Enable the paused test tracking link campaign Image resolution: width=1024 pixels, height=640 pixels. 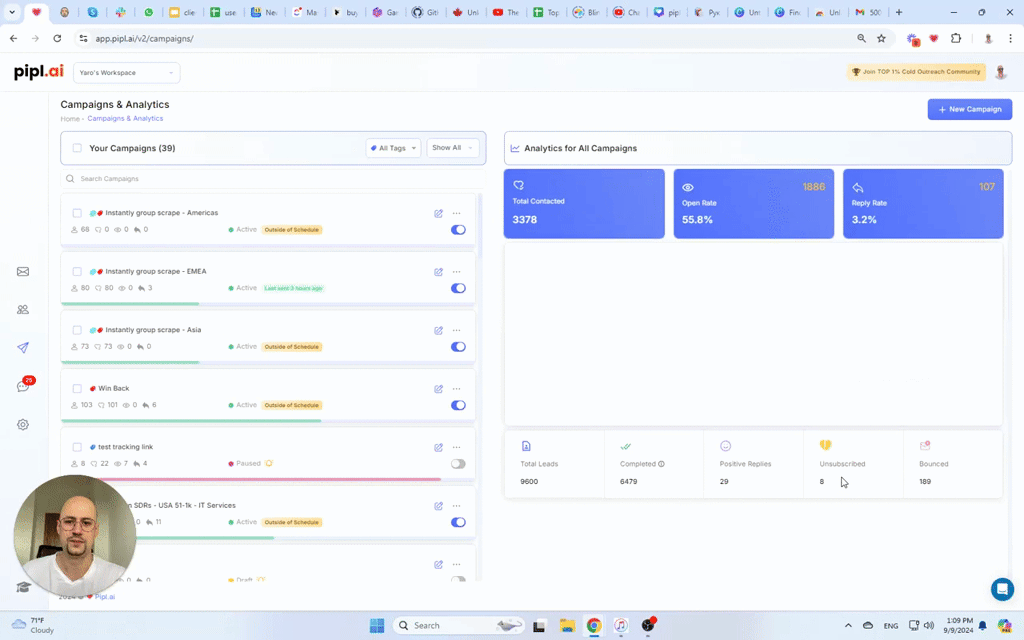point(458,463)
